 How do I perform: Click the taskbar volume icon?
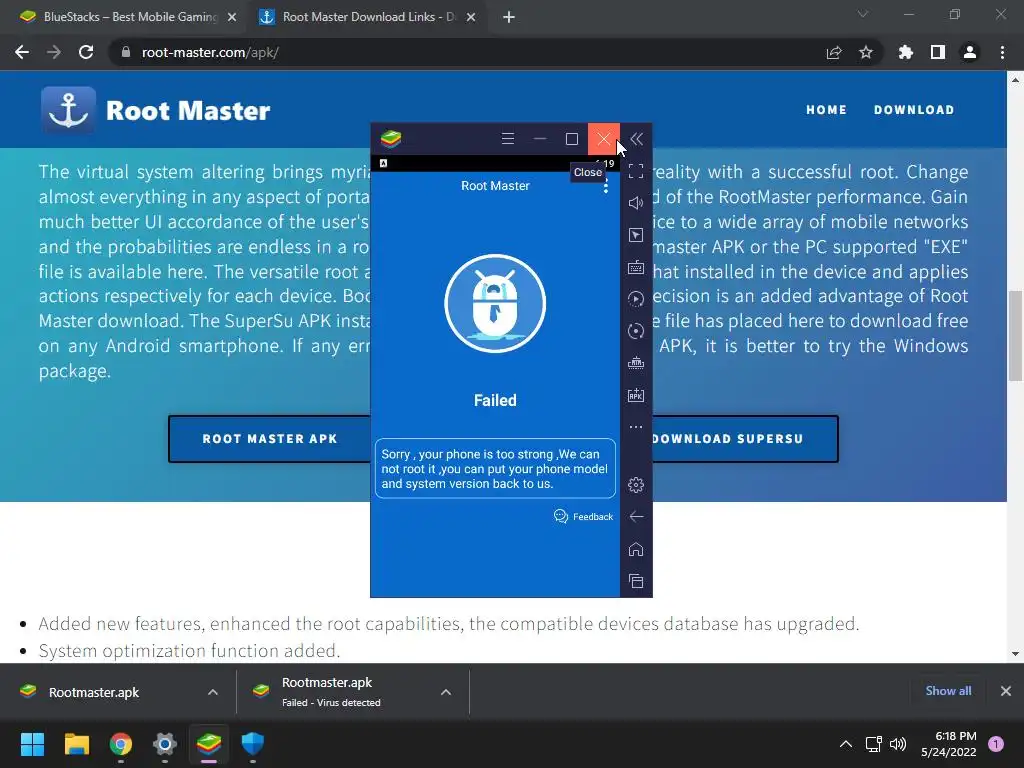[898, 744]
